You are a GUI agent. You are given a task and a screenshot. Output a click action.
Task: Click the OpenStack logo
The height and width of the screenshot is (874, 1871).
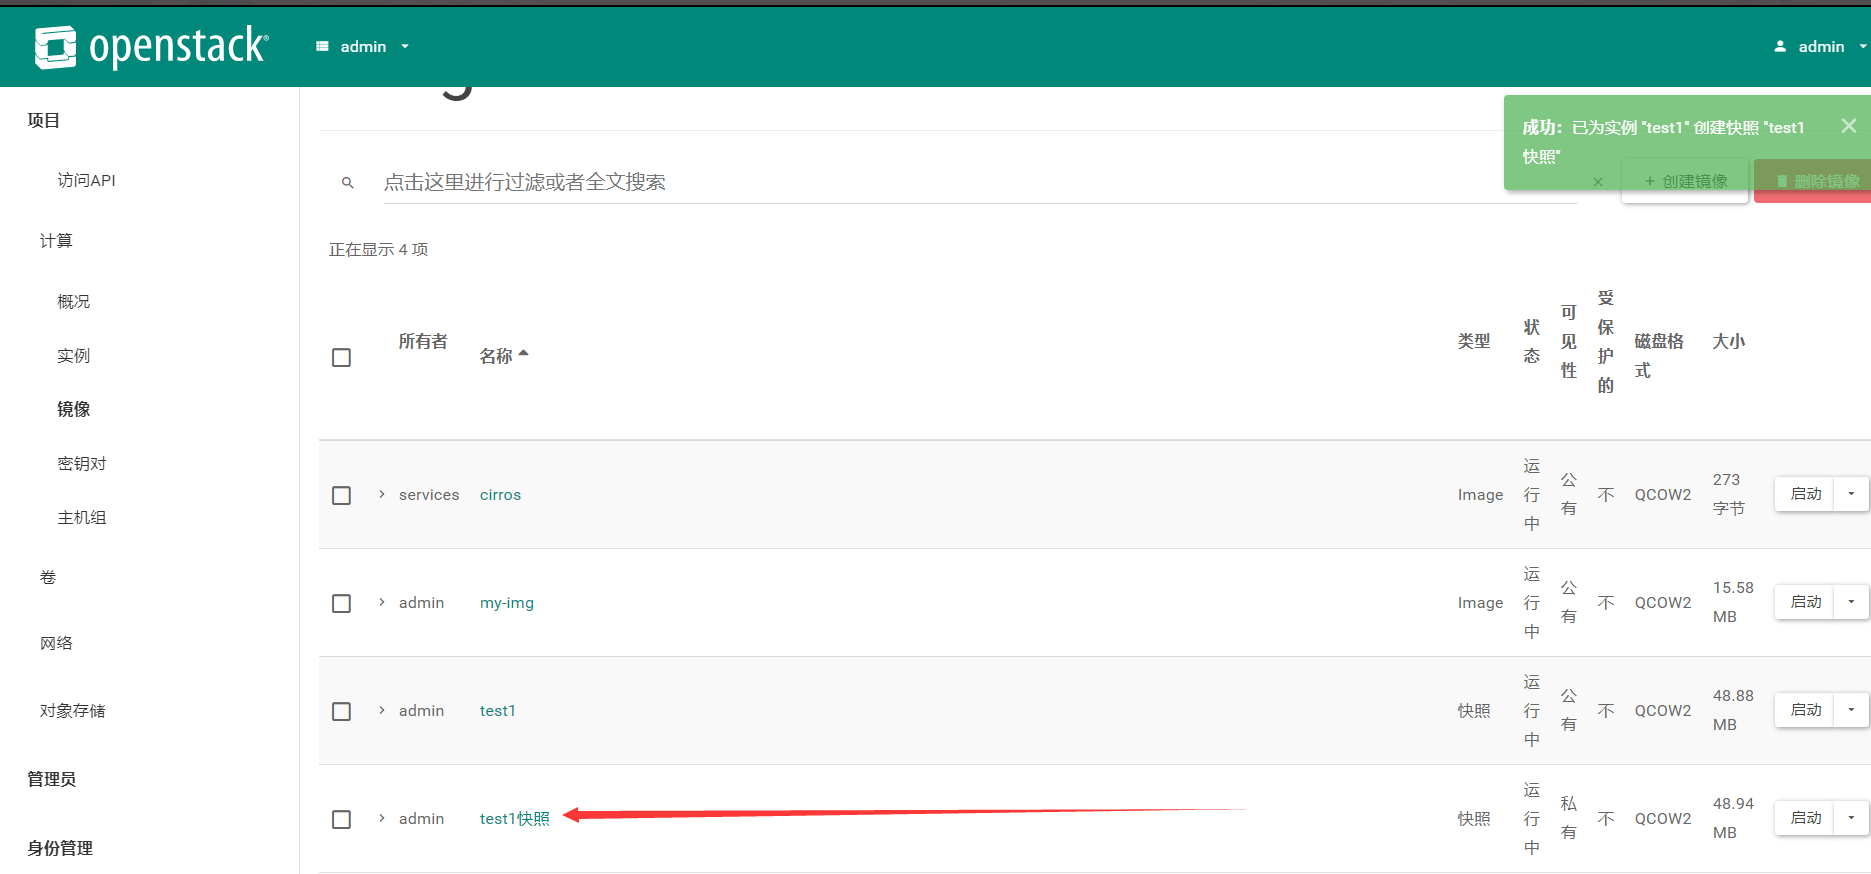(151, 47)
